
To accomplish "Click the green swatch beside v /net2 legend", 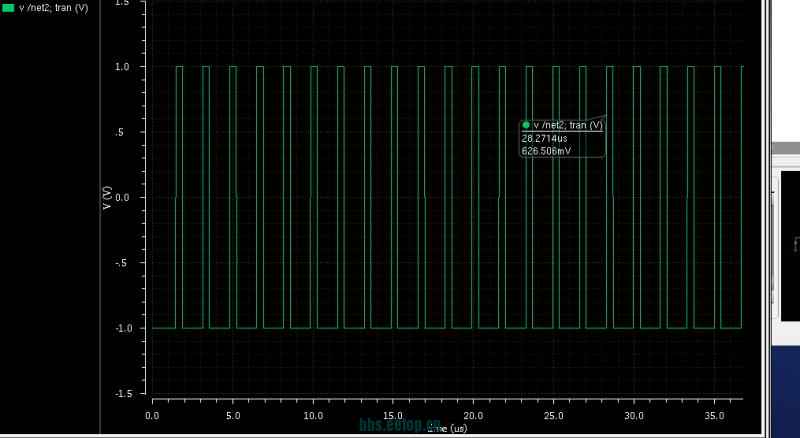I will pos(8,8).
